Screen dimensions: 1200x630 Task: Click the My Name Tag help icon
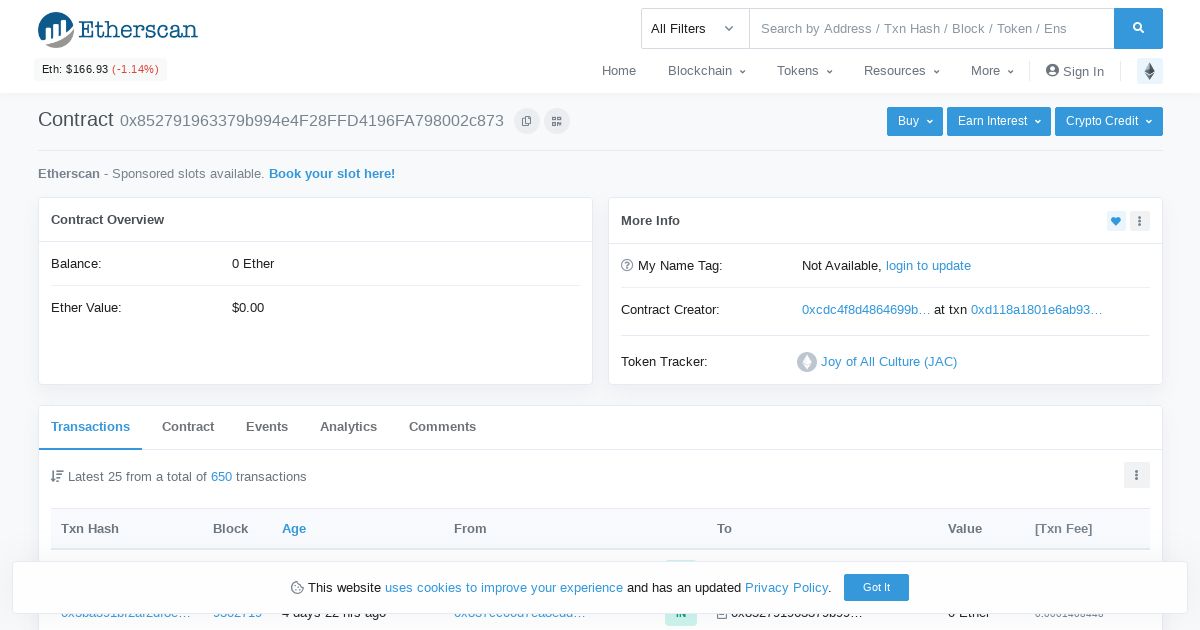[x=627, y=266]
